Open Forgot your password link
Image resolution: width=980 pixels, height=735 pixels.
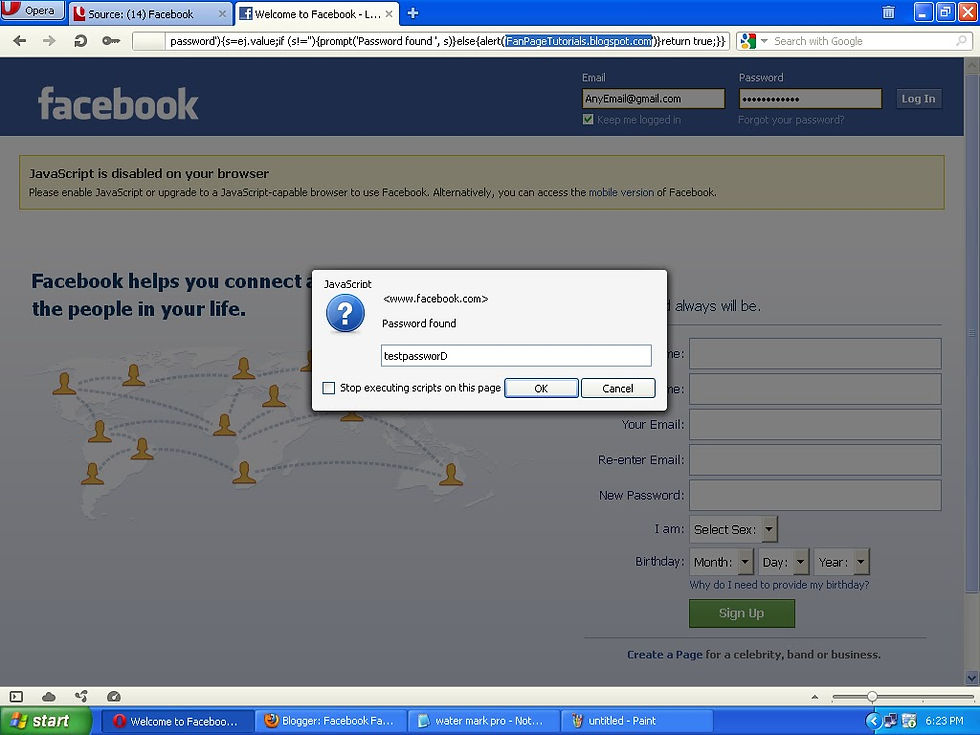(x=791, y=119)
